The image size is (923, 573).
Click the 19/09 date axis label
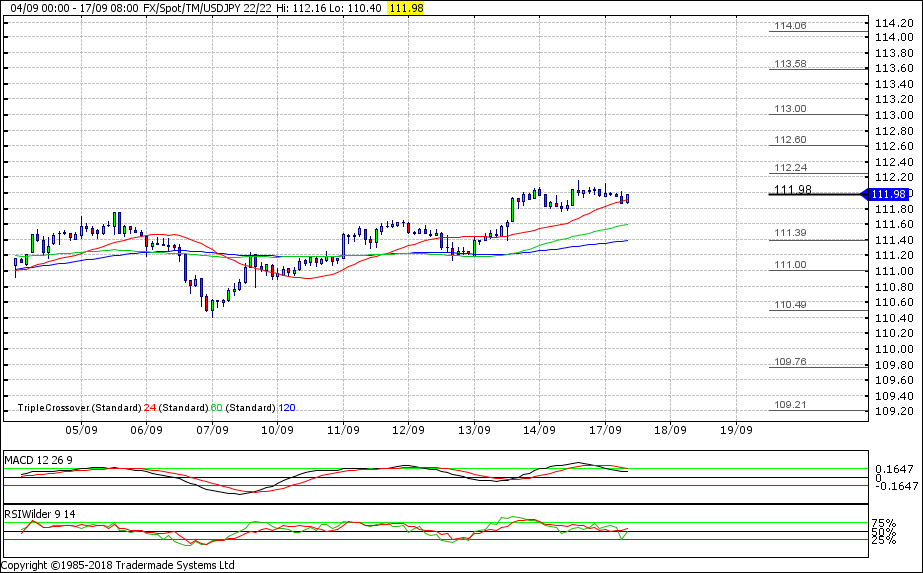[736, 431]
